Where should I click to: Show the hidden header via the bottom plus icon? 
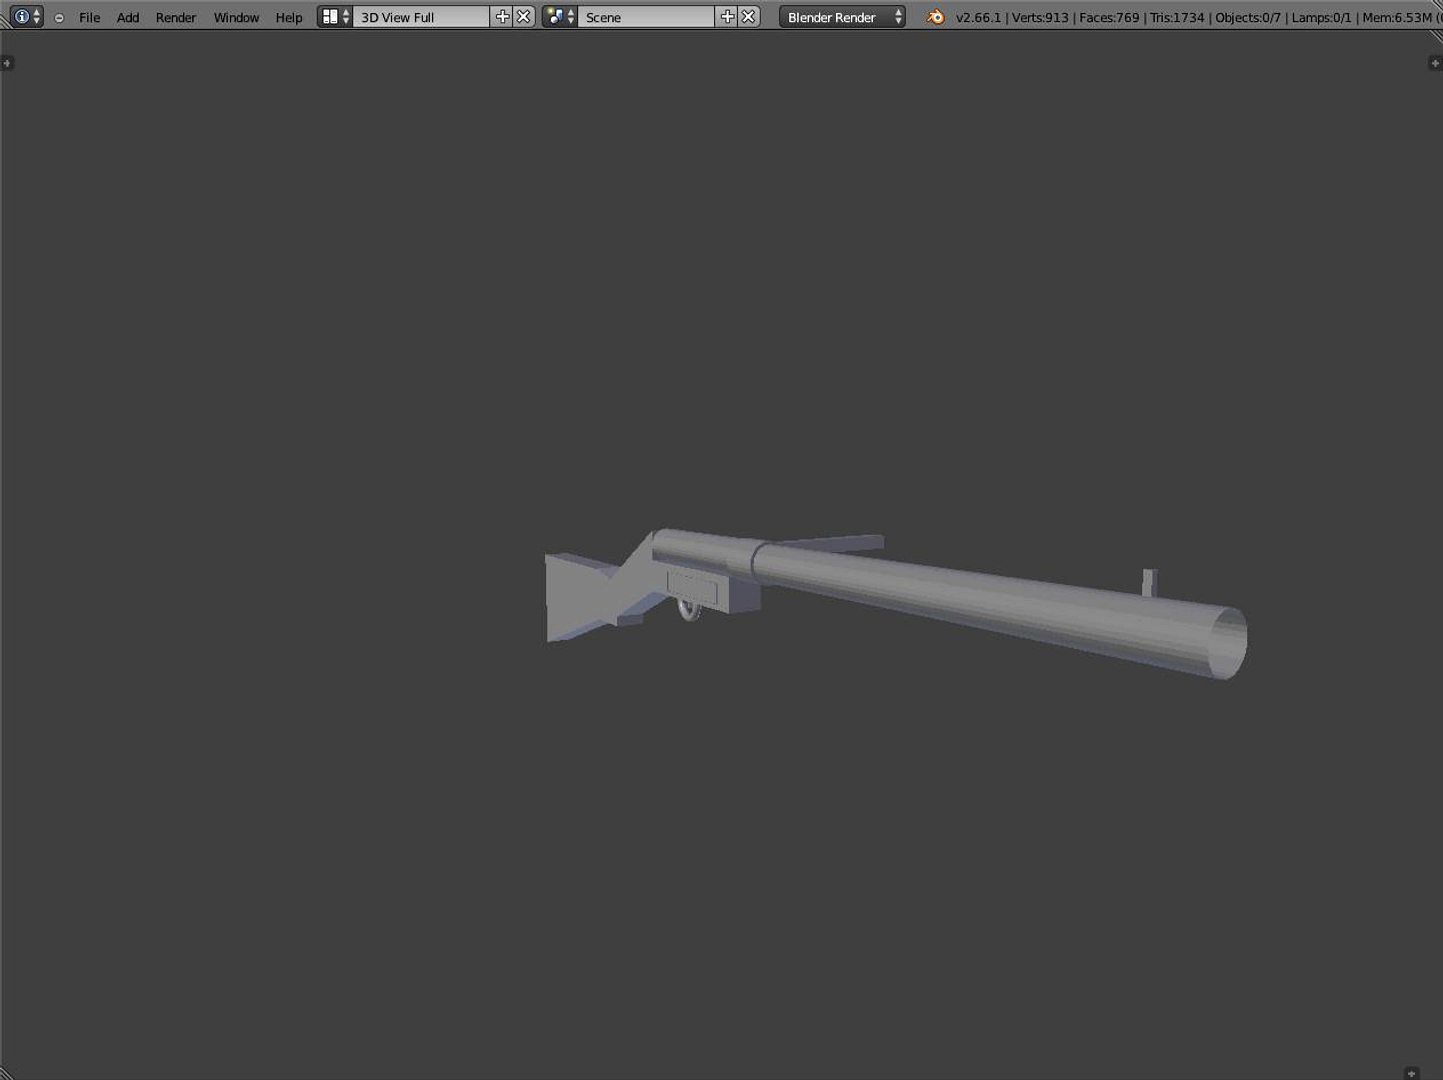[1411, 1073]
